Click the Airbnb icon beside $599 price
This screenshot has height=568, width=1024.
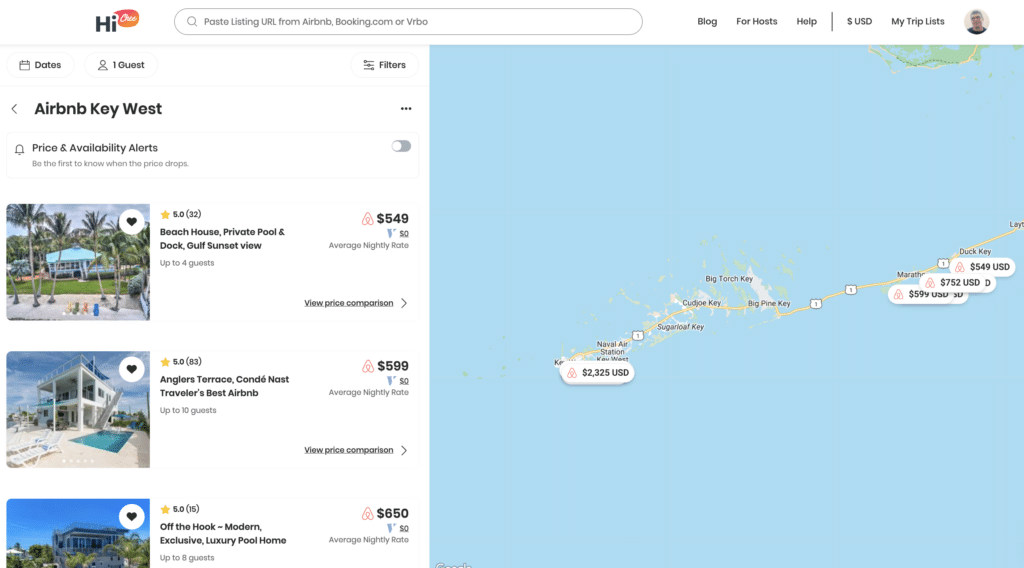(x=368, y=366)
